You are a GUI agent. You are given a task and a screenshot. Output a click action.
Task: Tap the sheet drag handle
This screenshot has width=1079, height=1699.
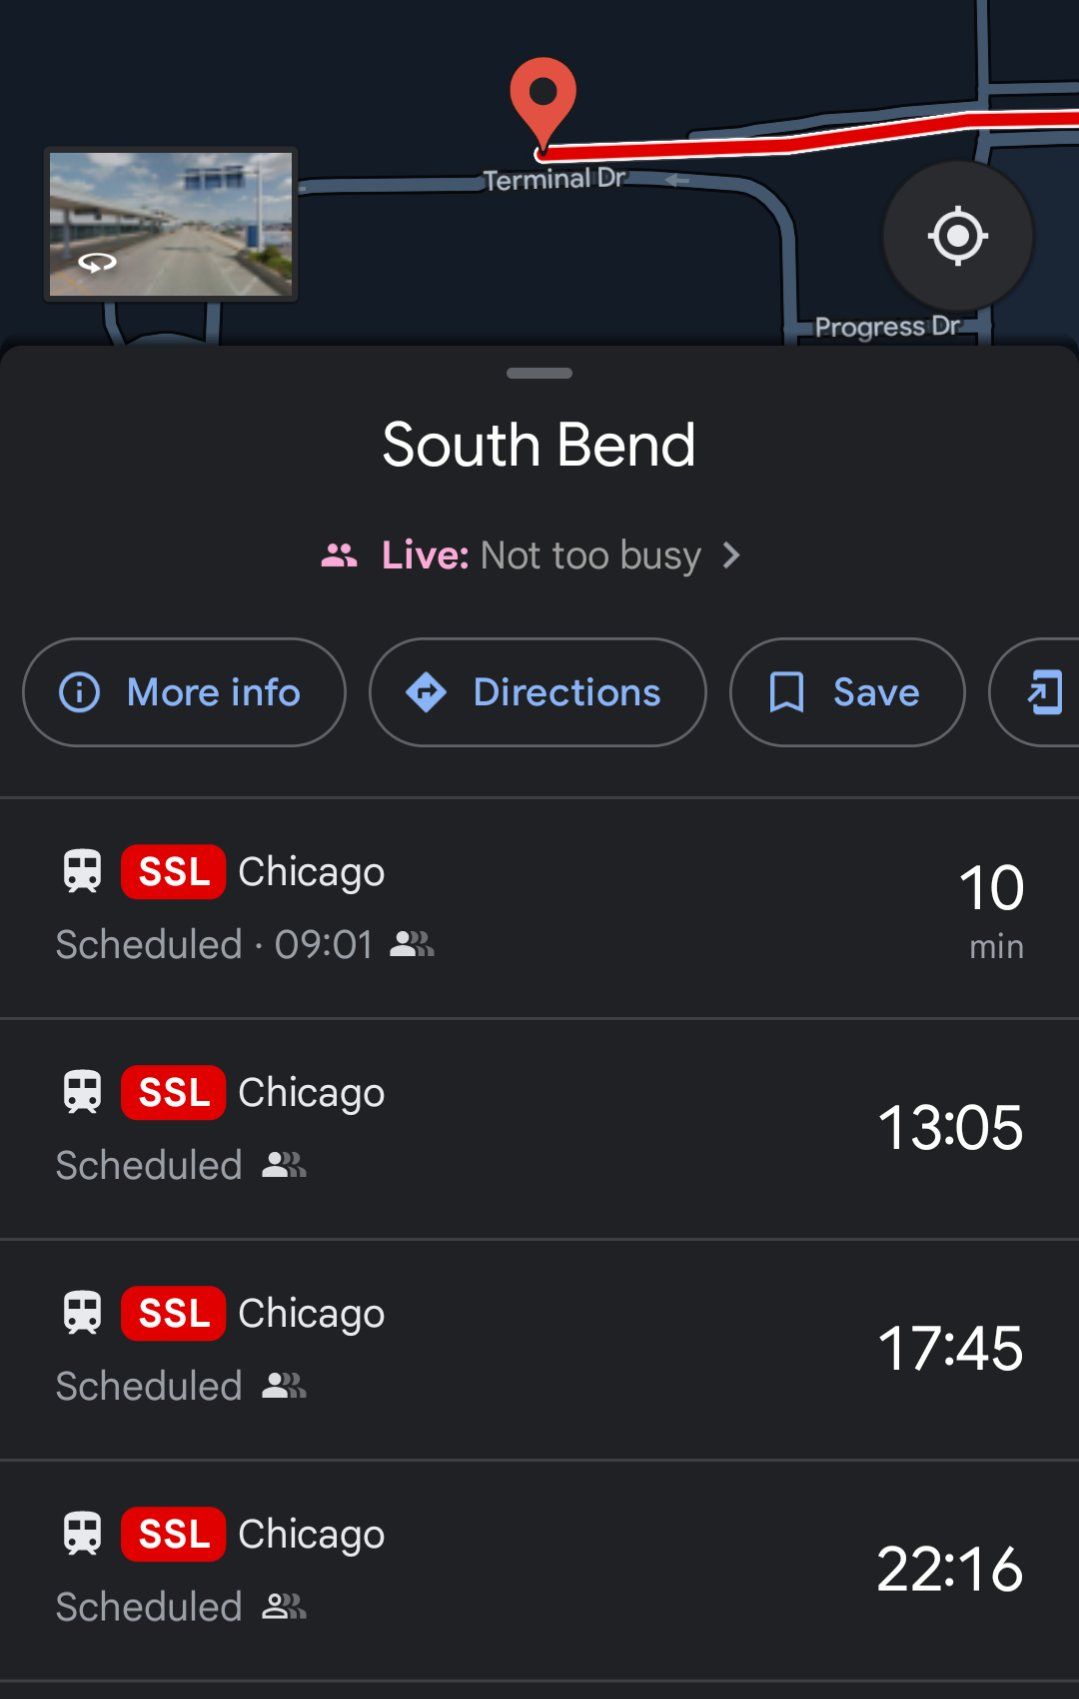click(x=539, y=374)
